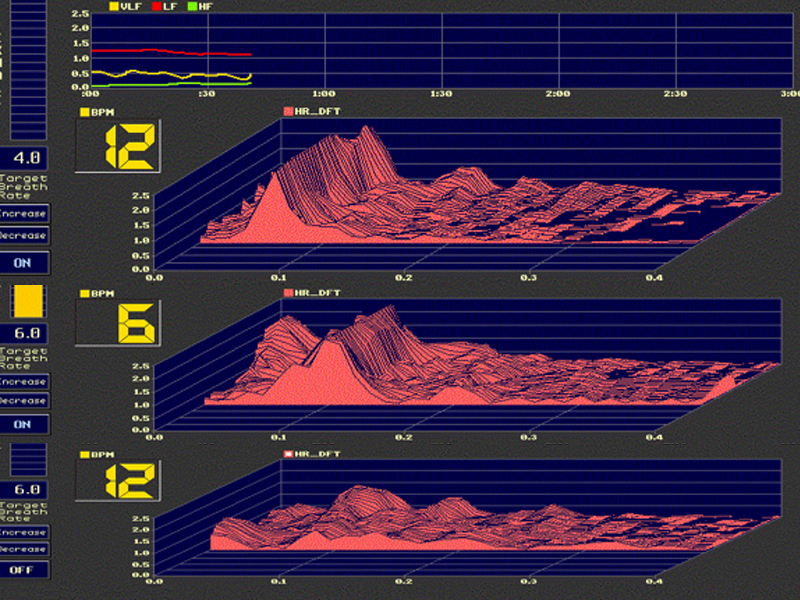
Task: Click the 1:30 time mark on the trend graph
Action: (441, 94)
